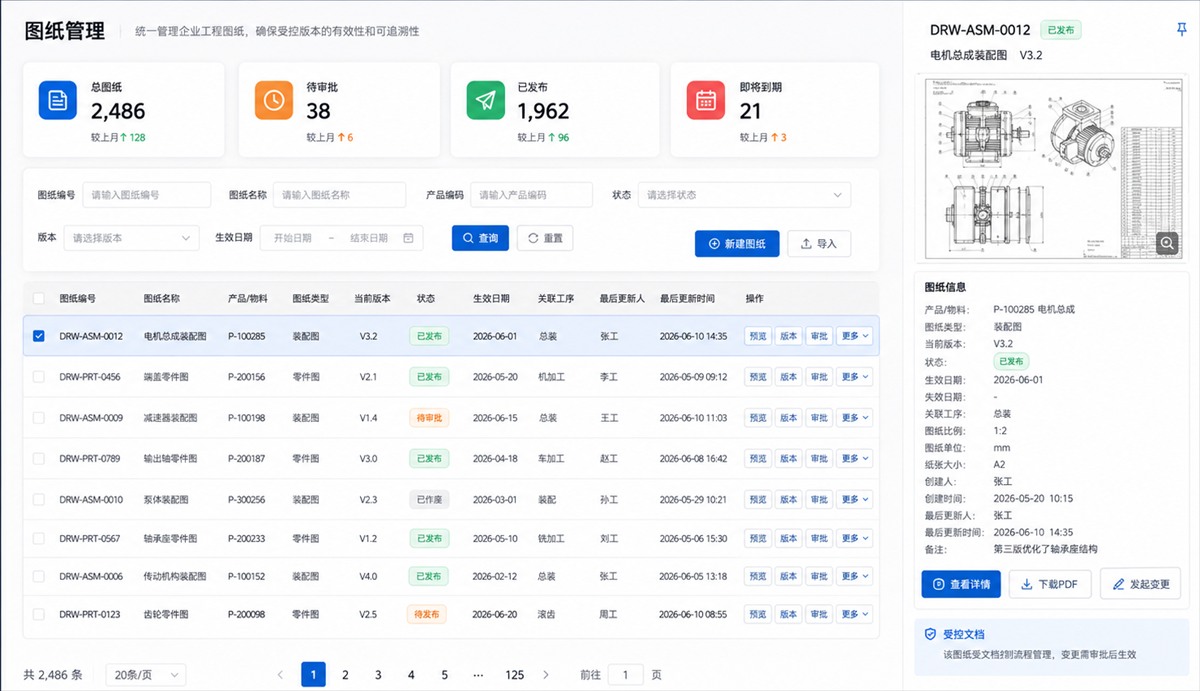Expand 更多 menu for DRW-ASM-0009
The width and height of the screenshot is (1200, 691).
point(854,417)
